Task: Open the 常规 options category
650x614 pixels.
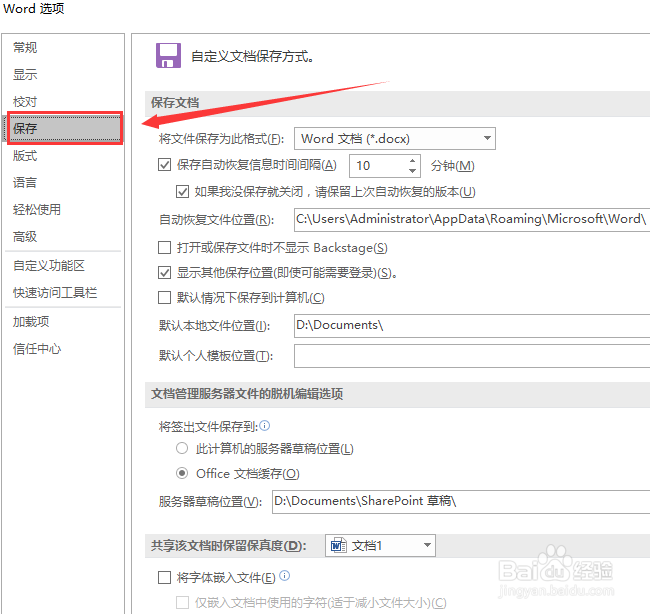Action: tap(25, 47)
